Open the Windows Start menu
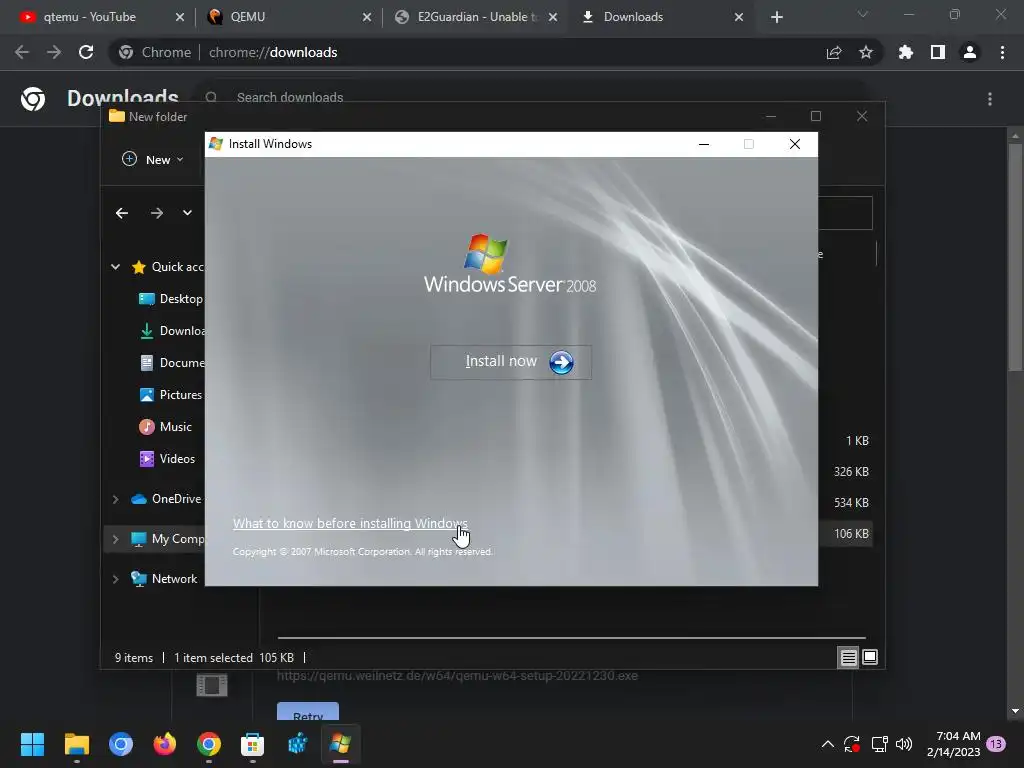Screen dimensions: 1024x768 coord(32,744)
